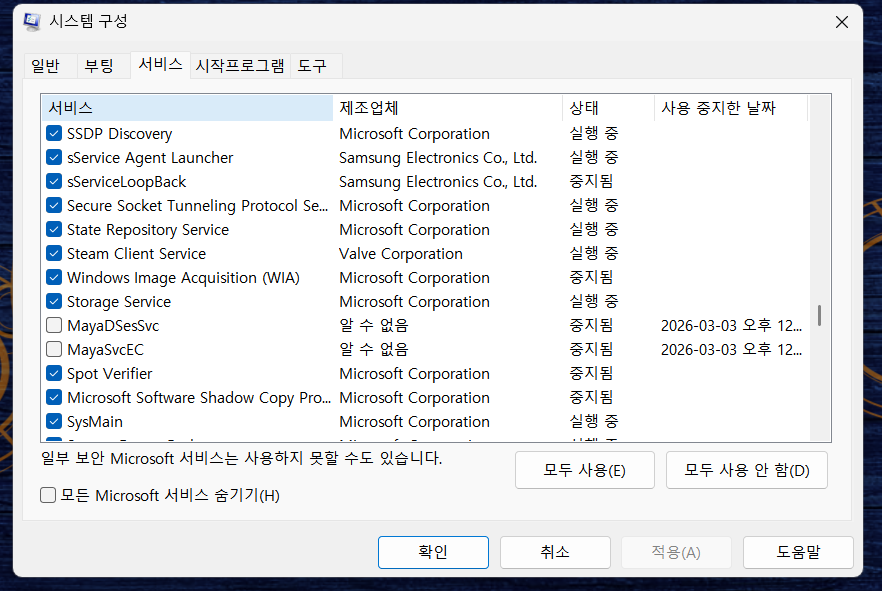882x591 pixels.
Task: Confirm with the 확인 button
Action: tap(433, 552)
